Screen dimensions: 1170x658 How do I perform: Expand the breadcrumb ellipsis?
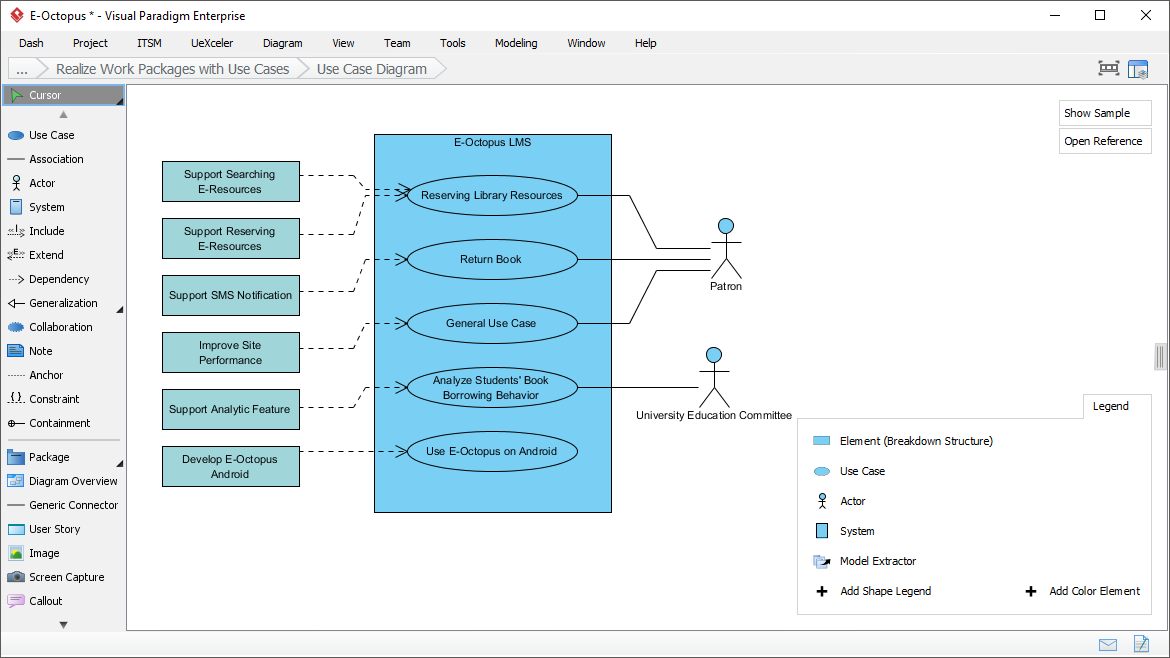[22, 69]
